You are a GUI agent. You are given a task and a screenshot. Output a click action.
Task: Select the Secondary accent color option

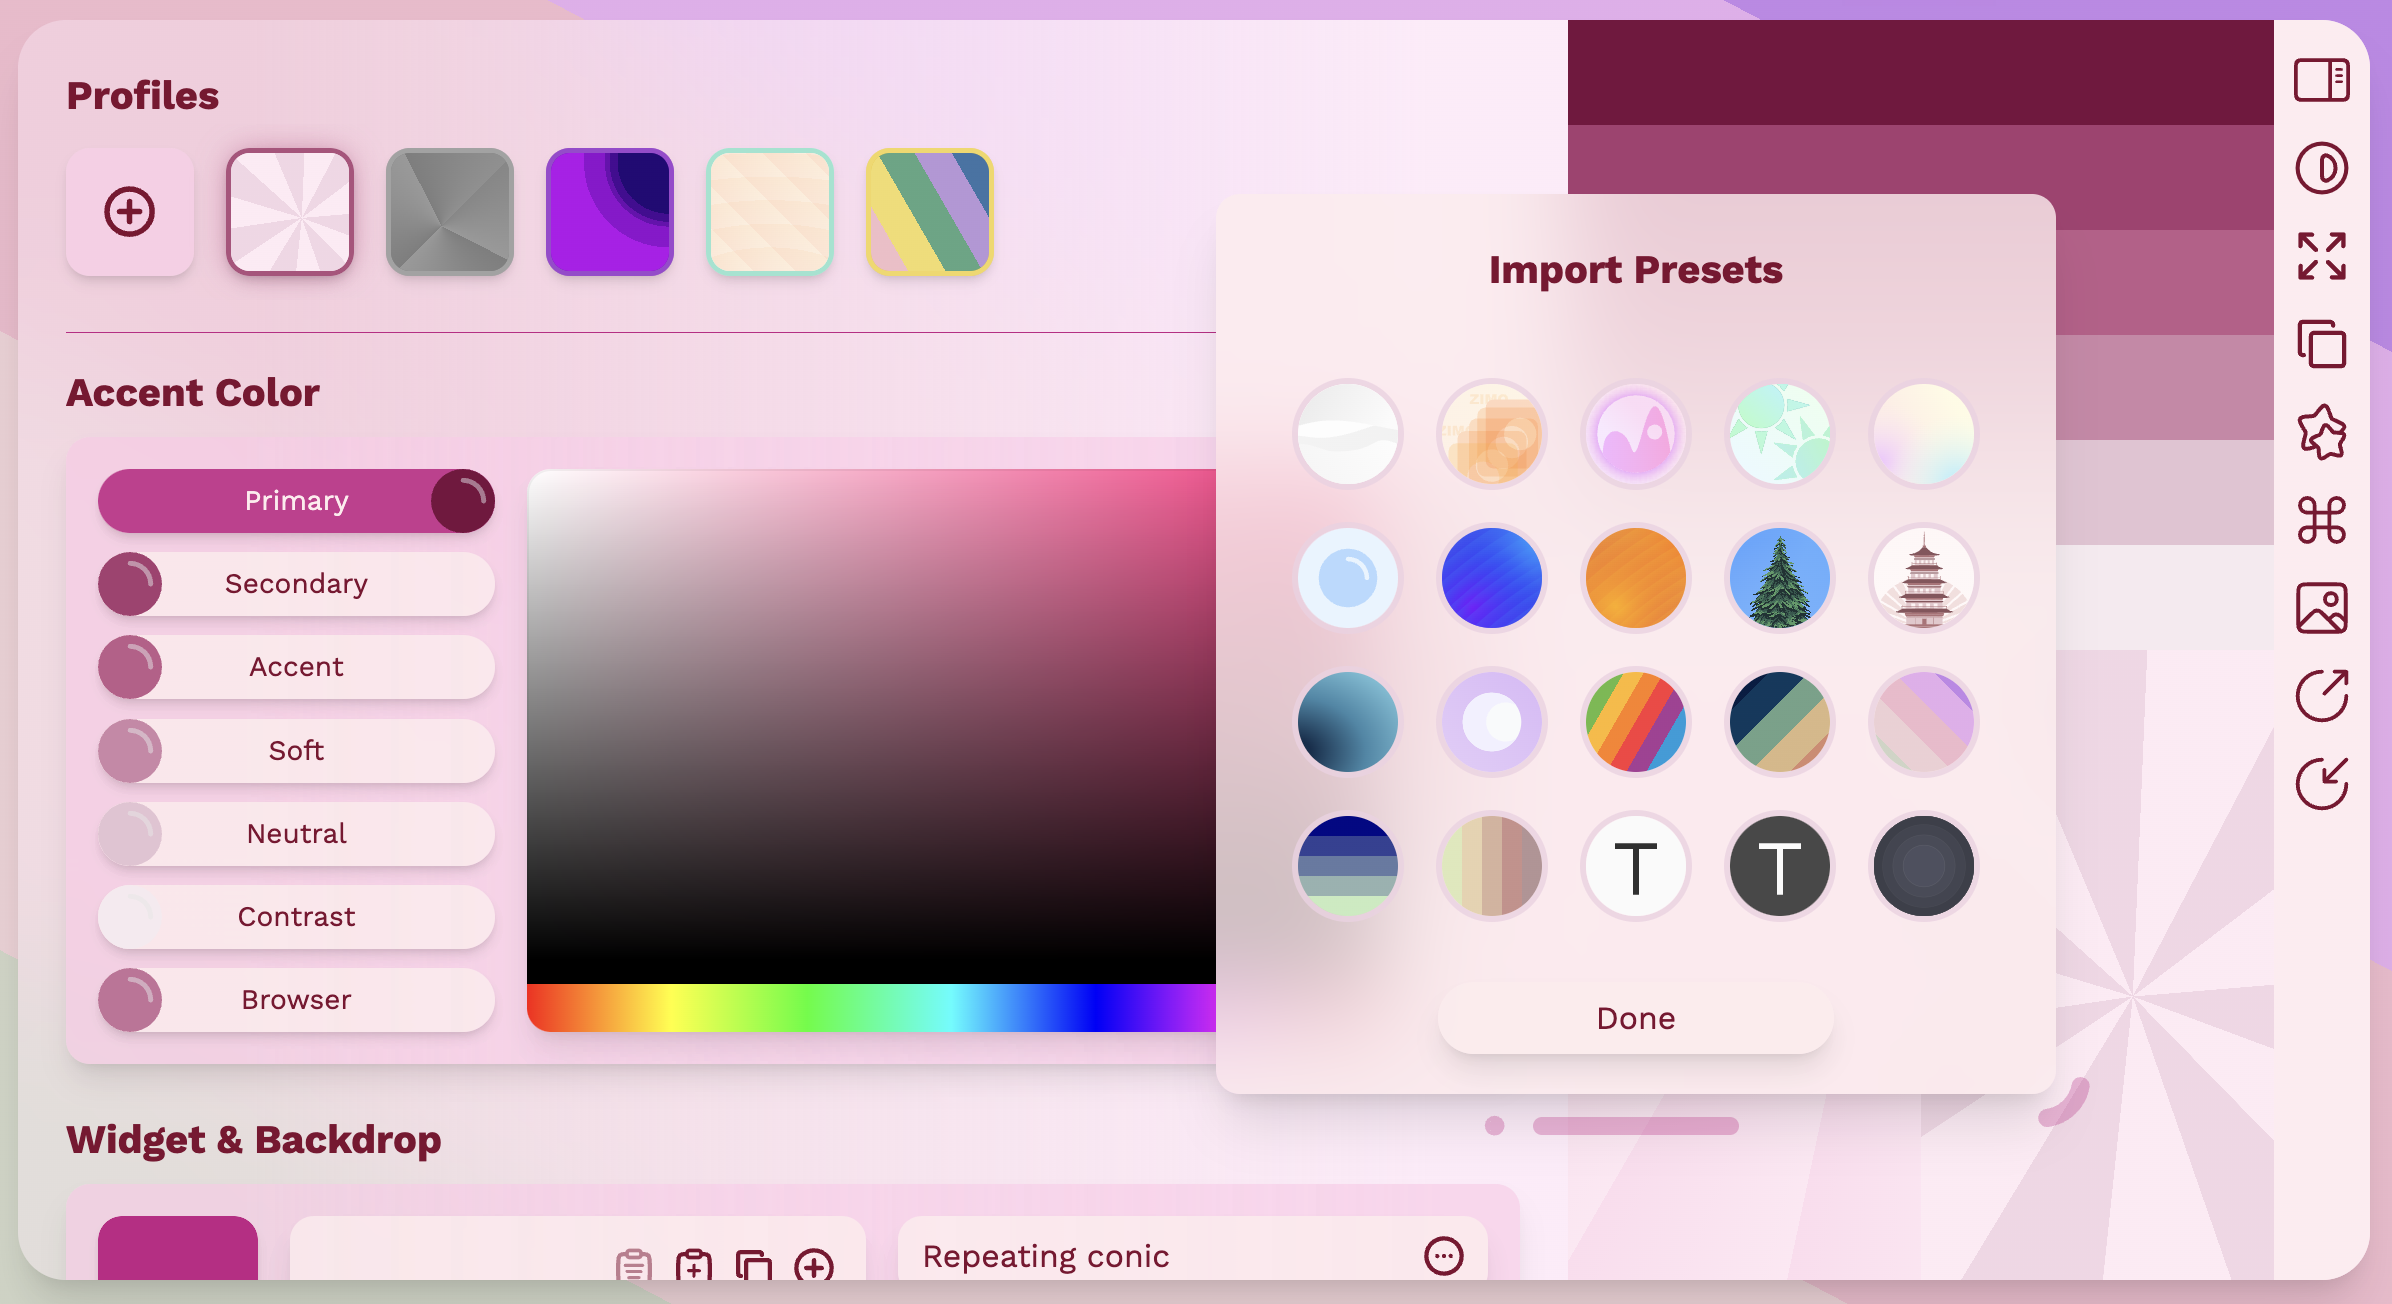pos(296,584)
